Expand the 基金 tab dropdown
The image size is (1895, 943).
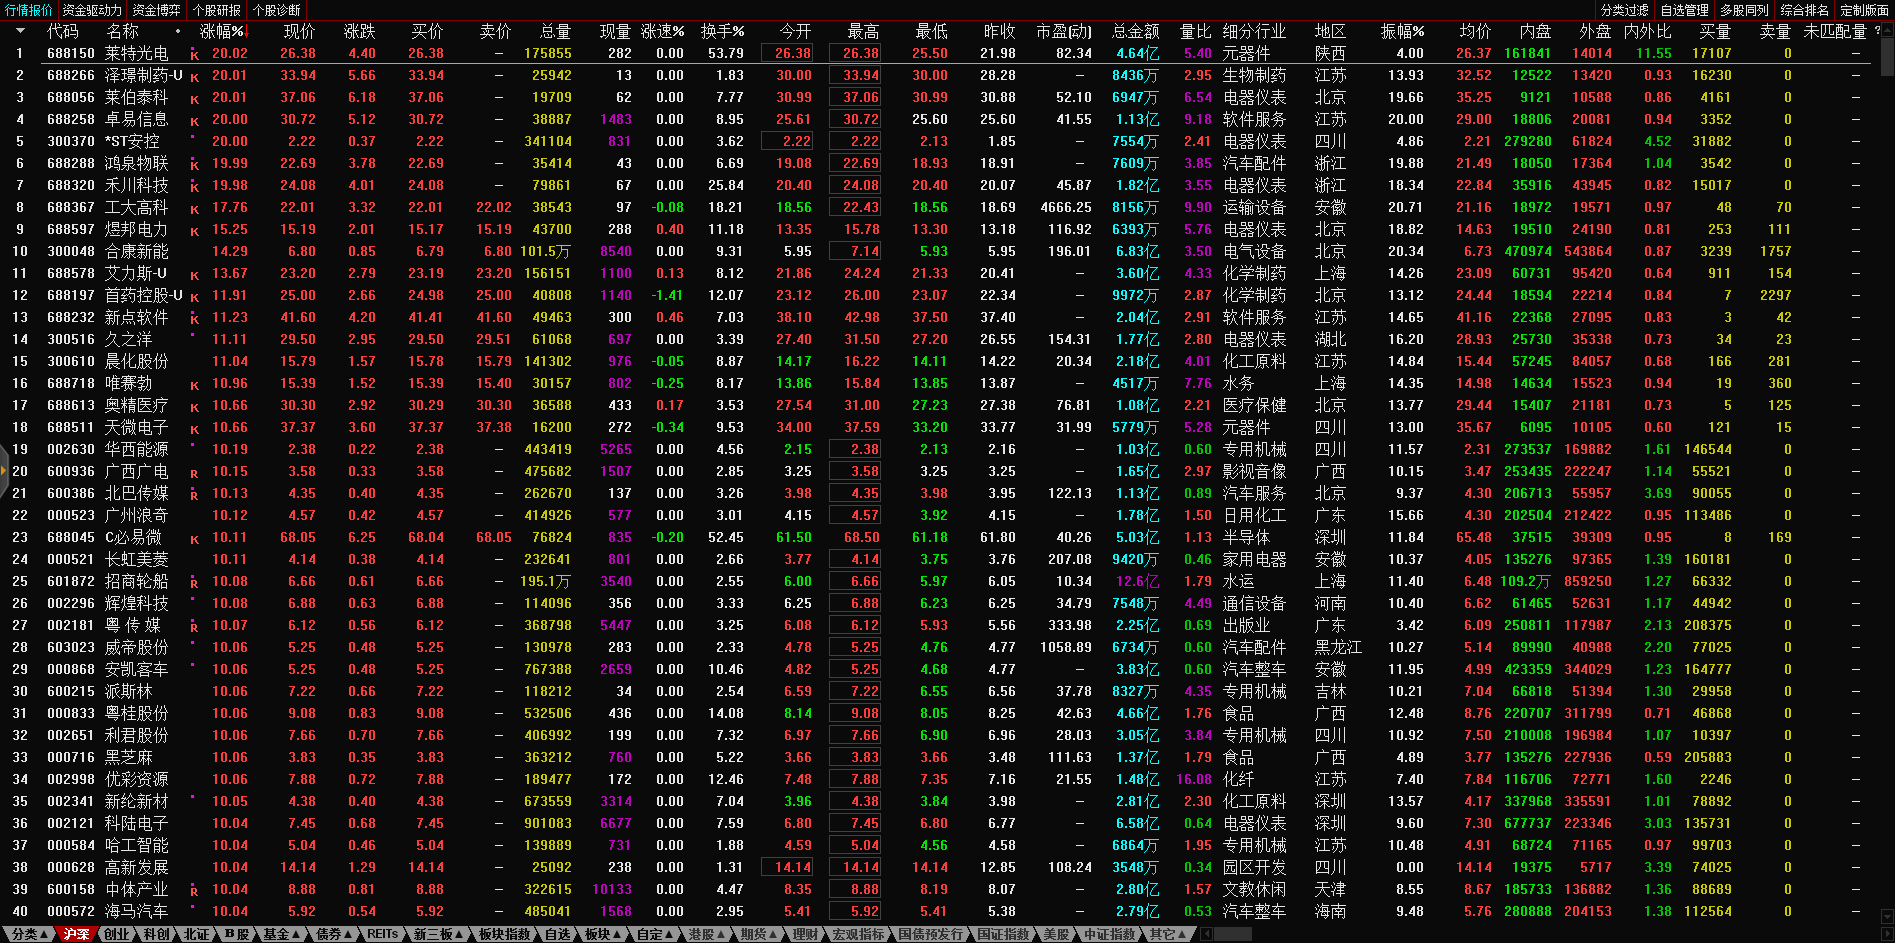click(282, 934)
